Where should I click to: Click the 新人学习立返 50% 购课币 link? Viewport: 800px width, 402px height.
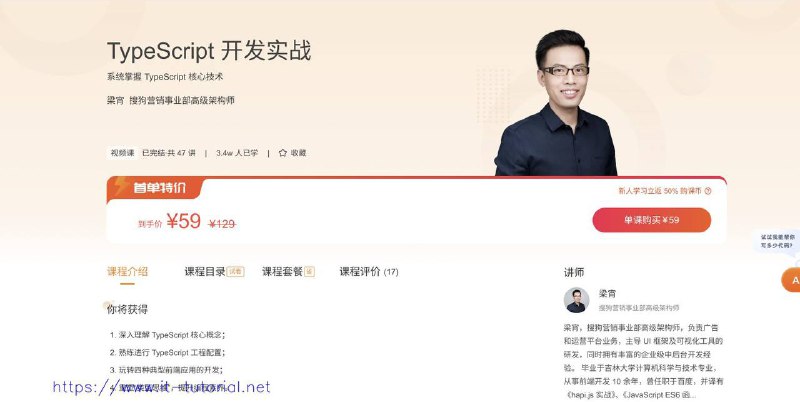point(660,191)
